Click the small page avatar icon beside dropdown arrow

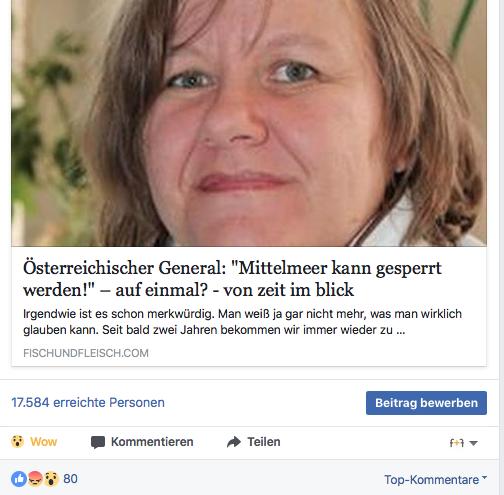pos(457,443)
